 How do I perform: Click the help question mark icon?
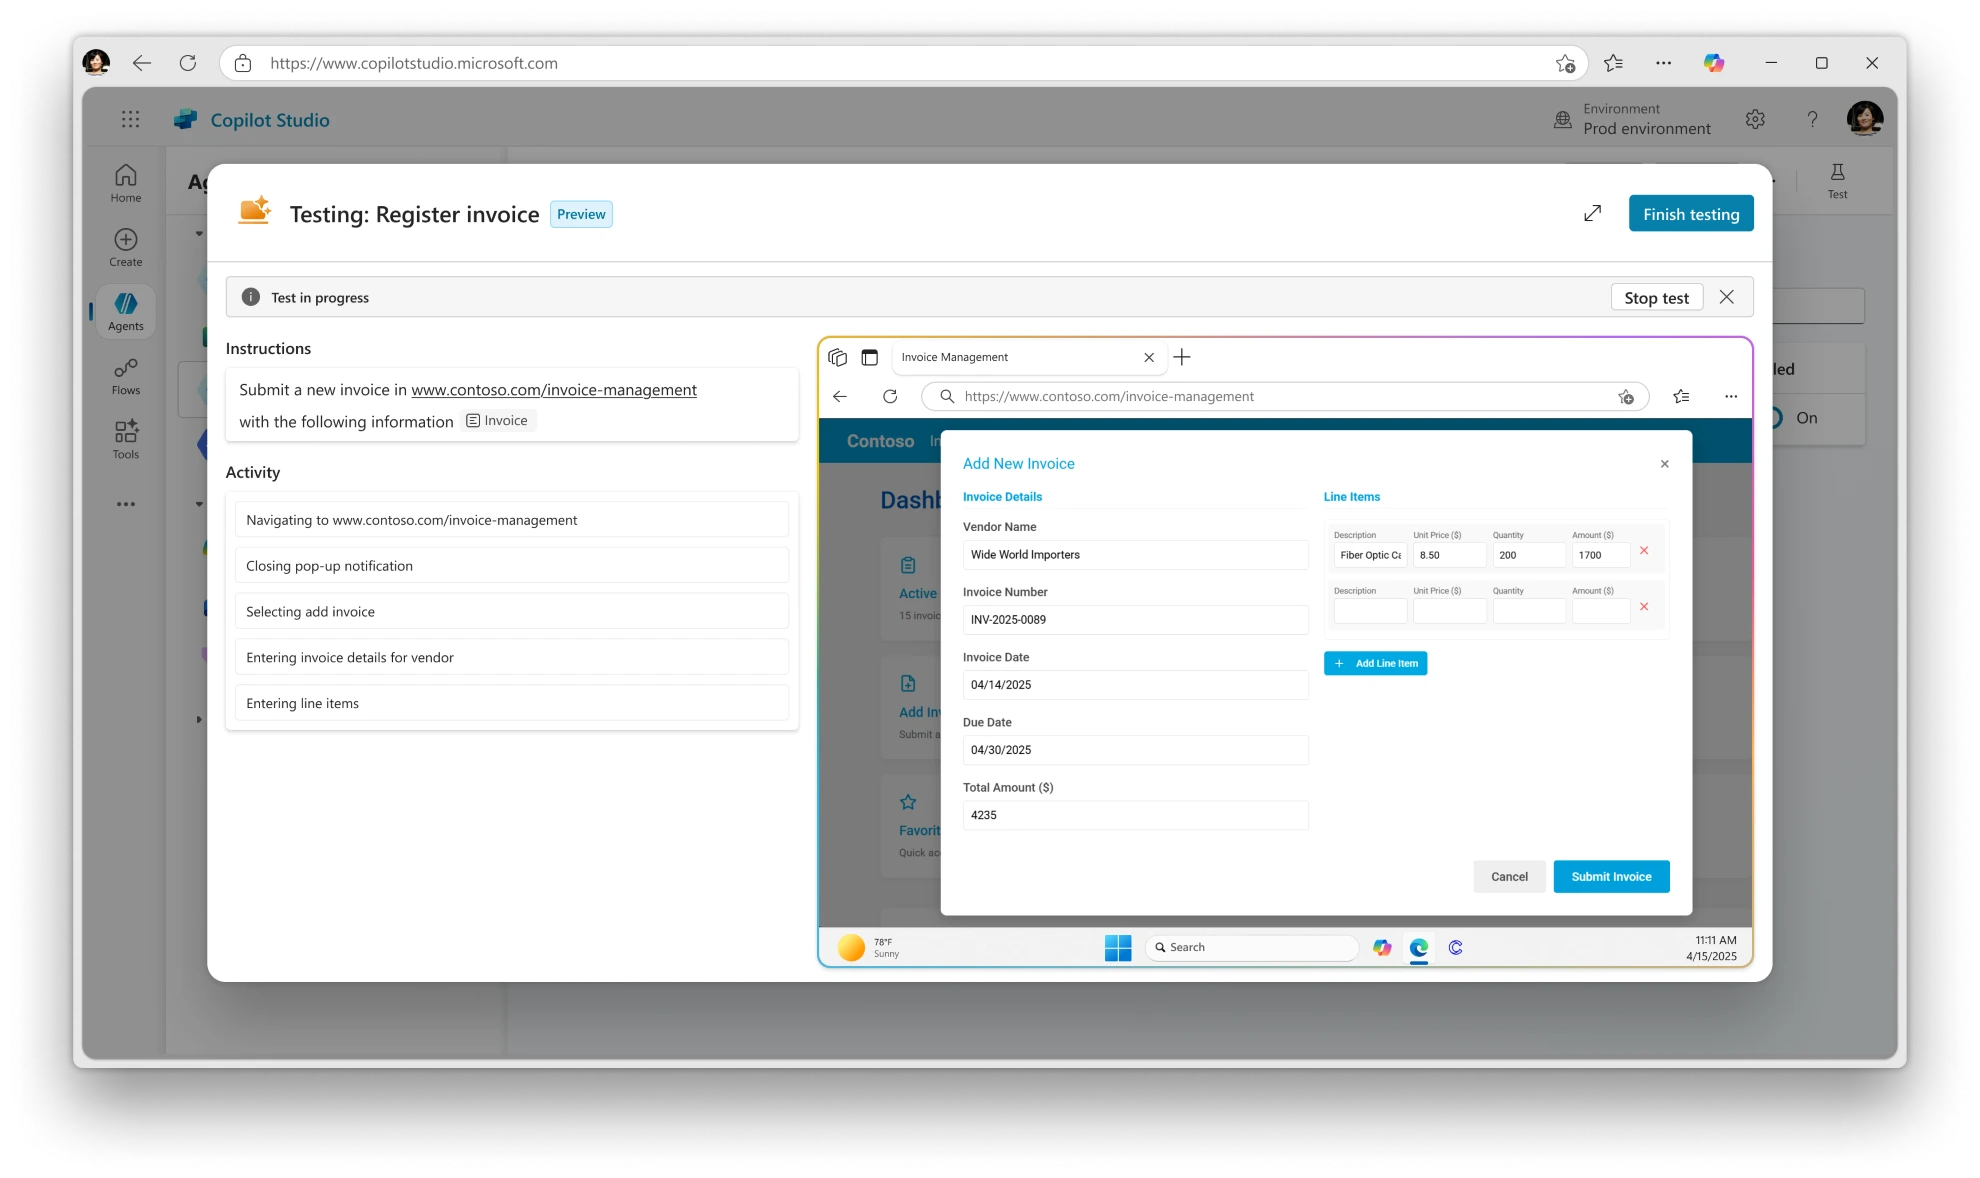click(x=1812, y=119)
